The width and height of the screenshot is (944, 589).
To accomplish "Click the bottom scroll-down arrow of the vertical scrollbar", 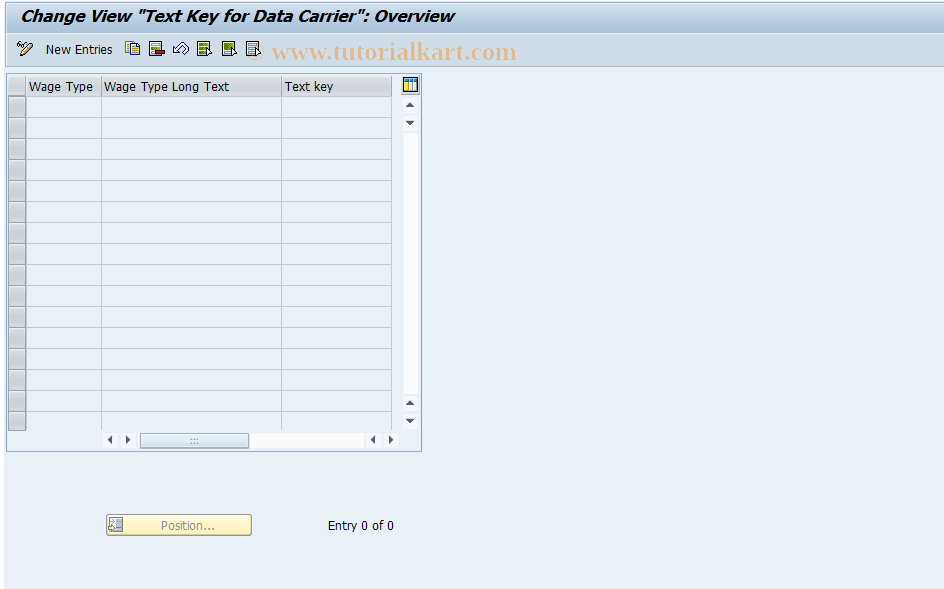I will pyautogui.click(x=410, y=421).
